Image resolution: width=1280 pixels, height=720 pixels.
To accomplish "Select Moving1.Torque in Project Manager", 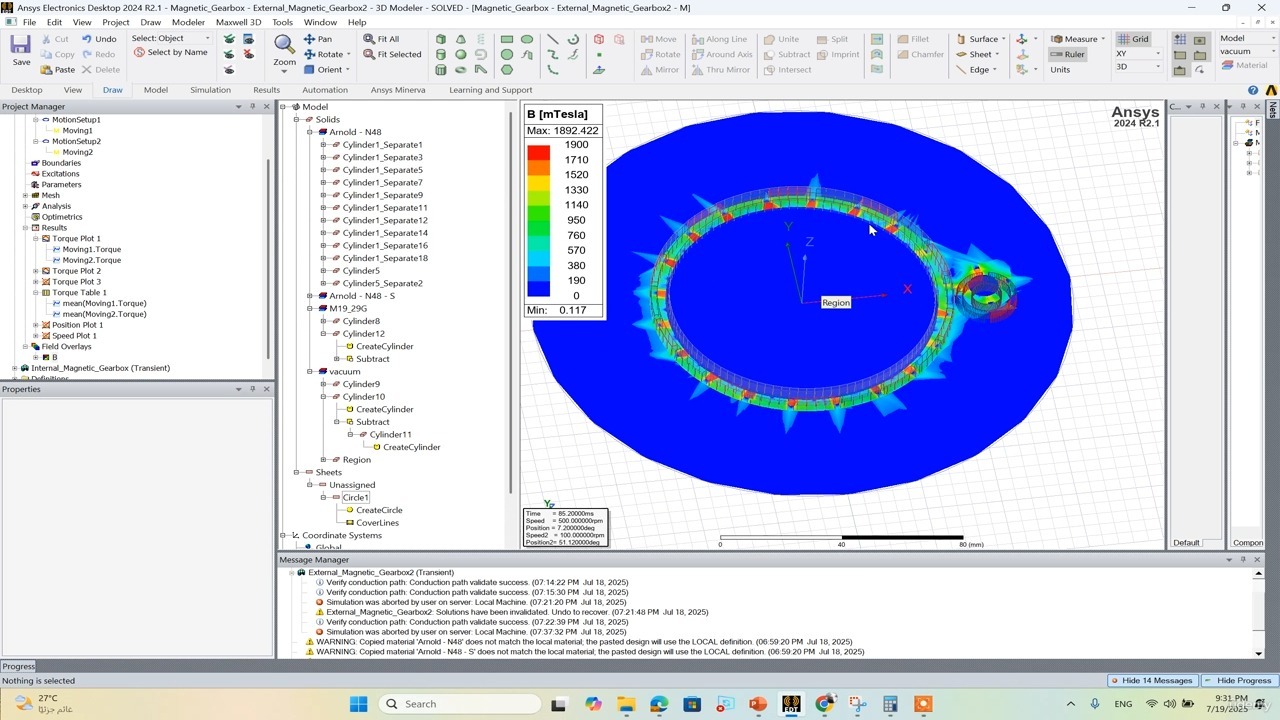I will [x=91, y=249].
